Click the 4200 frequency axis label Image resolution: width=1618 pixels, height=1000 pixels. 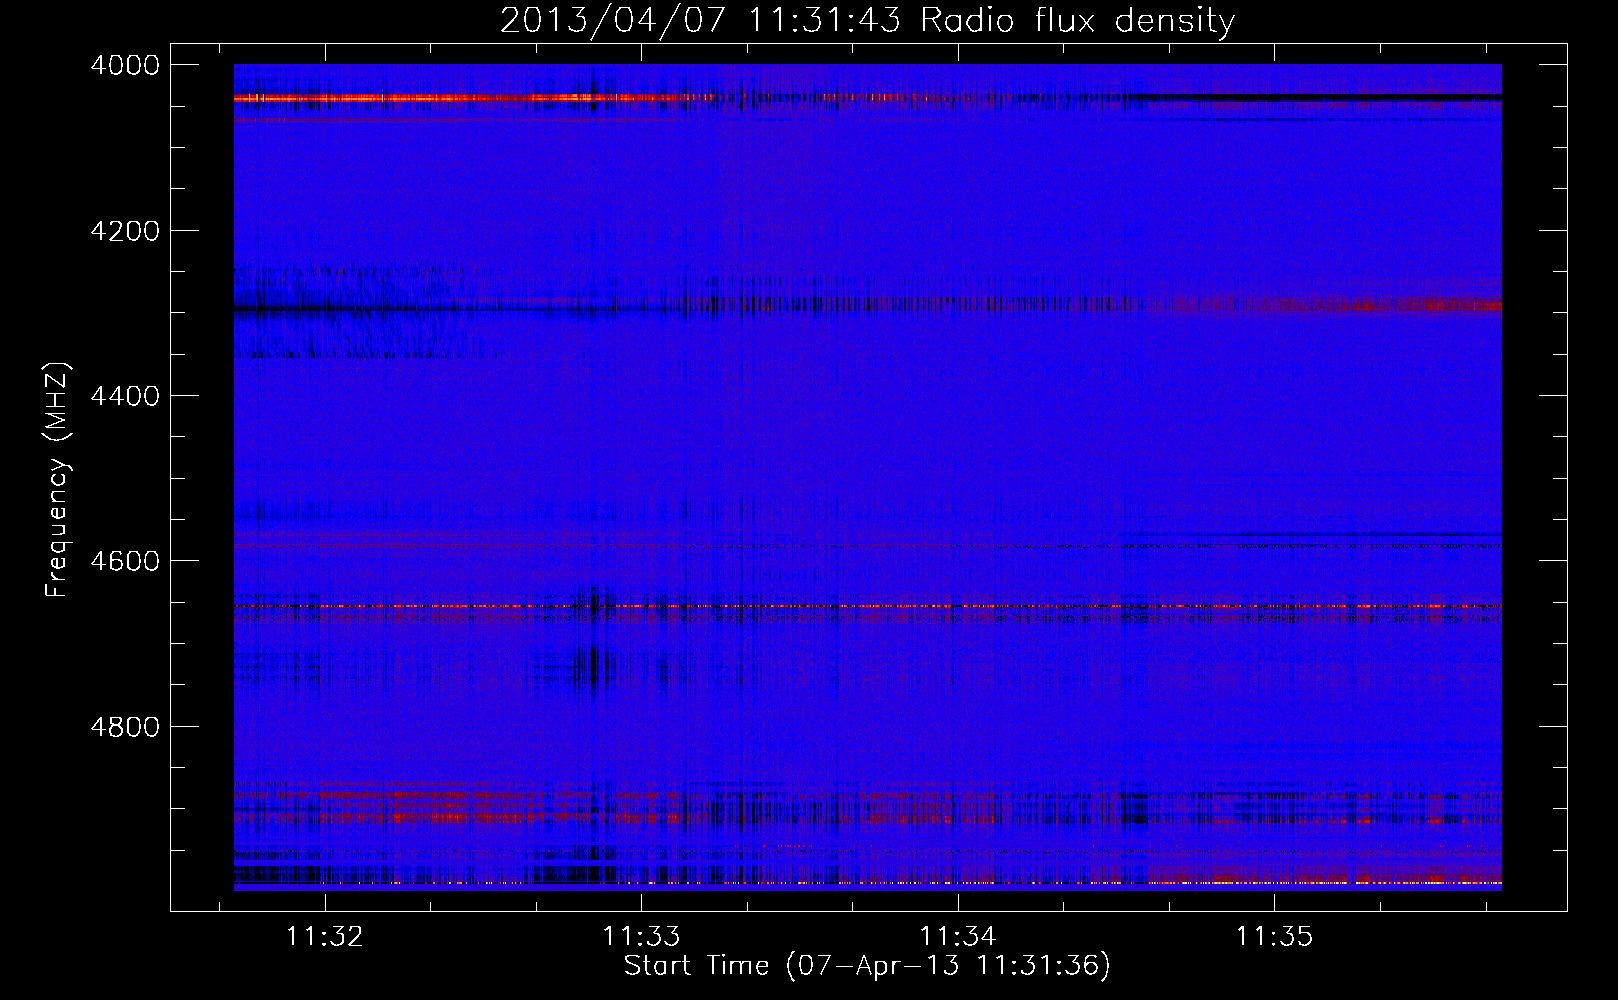[x=125, y=231]
